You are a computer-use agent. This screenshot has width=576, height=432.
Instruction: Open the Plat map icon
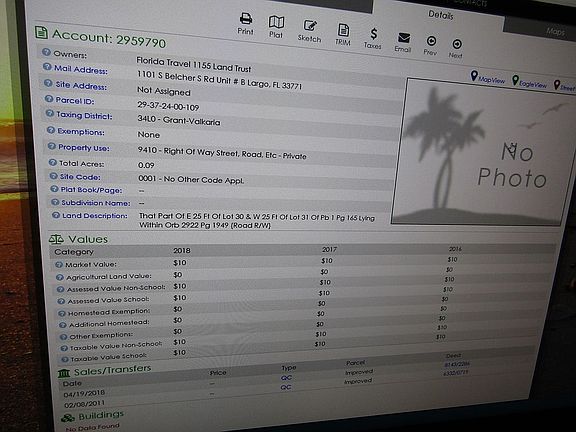click(276, 22)
